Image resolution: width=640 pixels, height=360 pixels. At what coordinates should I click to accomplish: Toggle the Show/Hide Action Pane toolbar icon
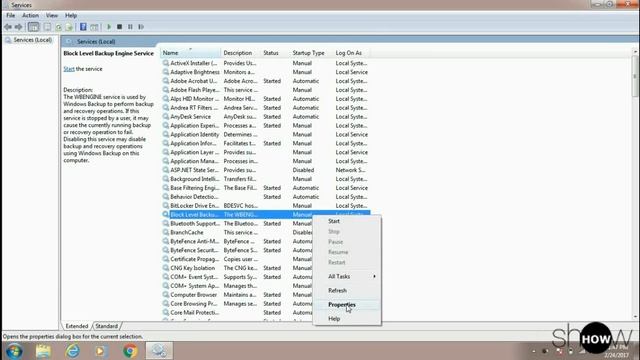(94, 27)
